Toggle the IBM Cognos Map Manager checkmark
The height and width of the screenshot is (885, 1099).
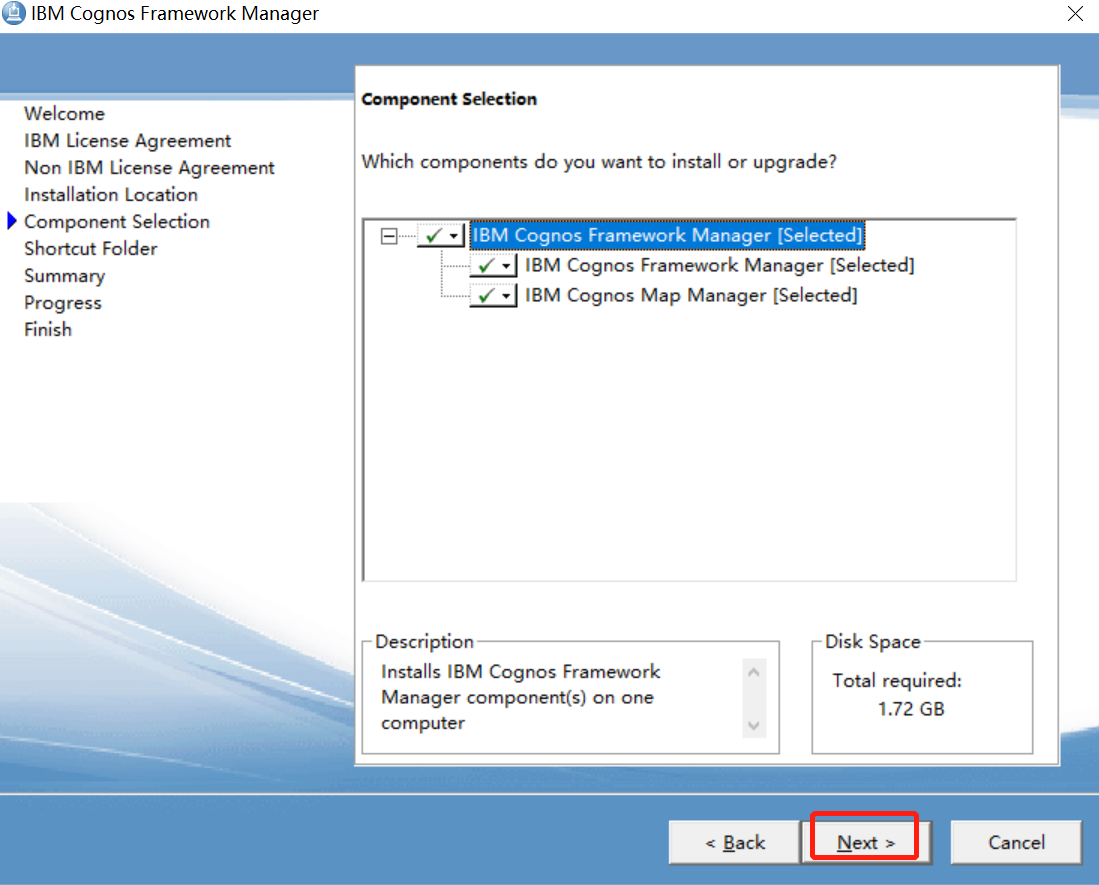coord(486,296)
